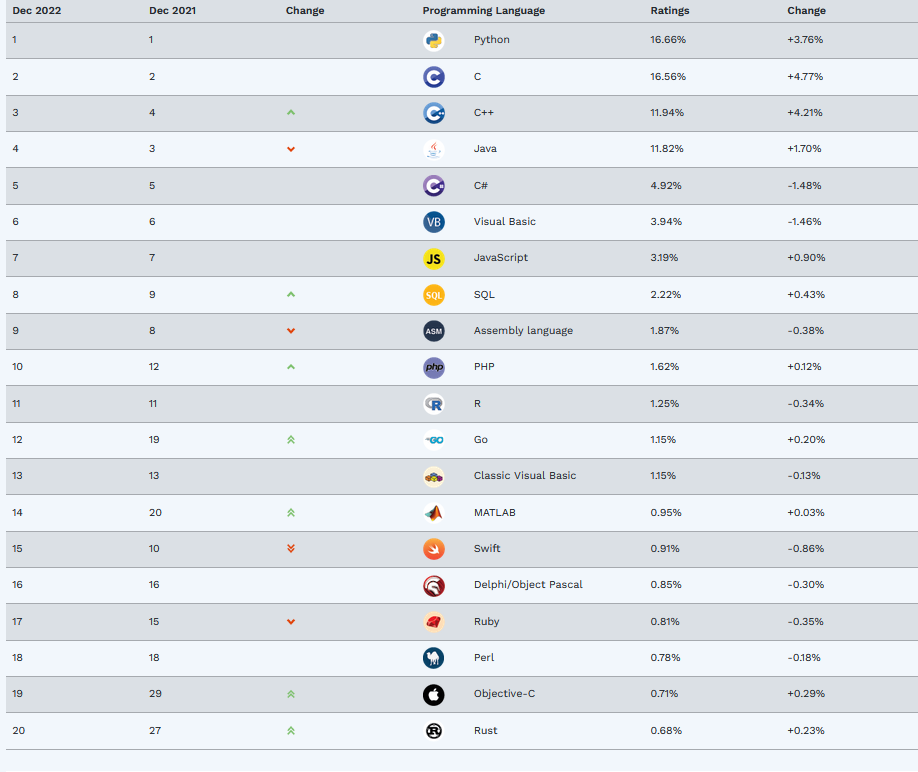Click the PHP elephant-purple logo
This screenshot has width=918, height=772.
coord(433,367)
